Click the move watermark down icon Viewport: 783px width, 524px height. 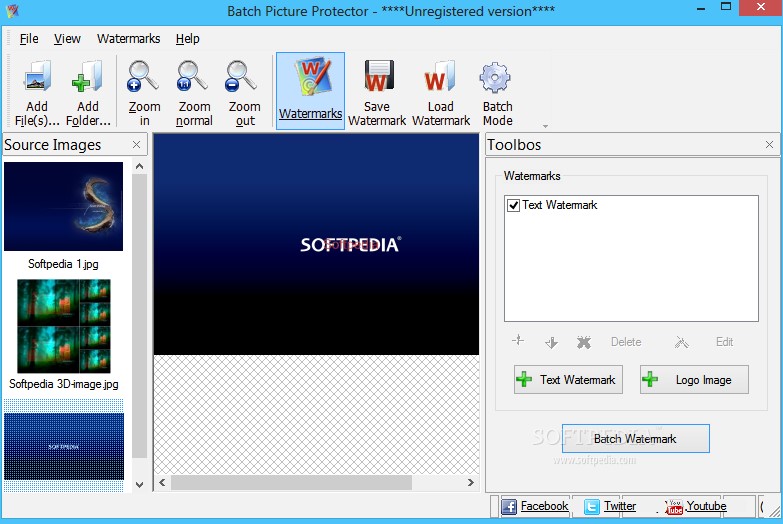[x=551, y=342]
